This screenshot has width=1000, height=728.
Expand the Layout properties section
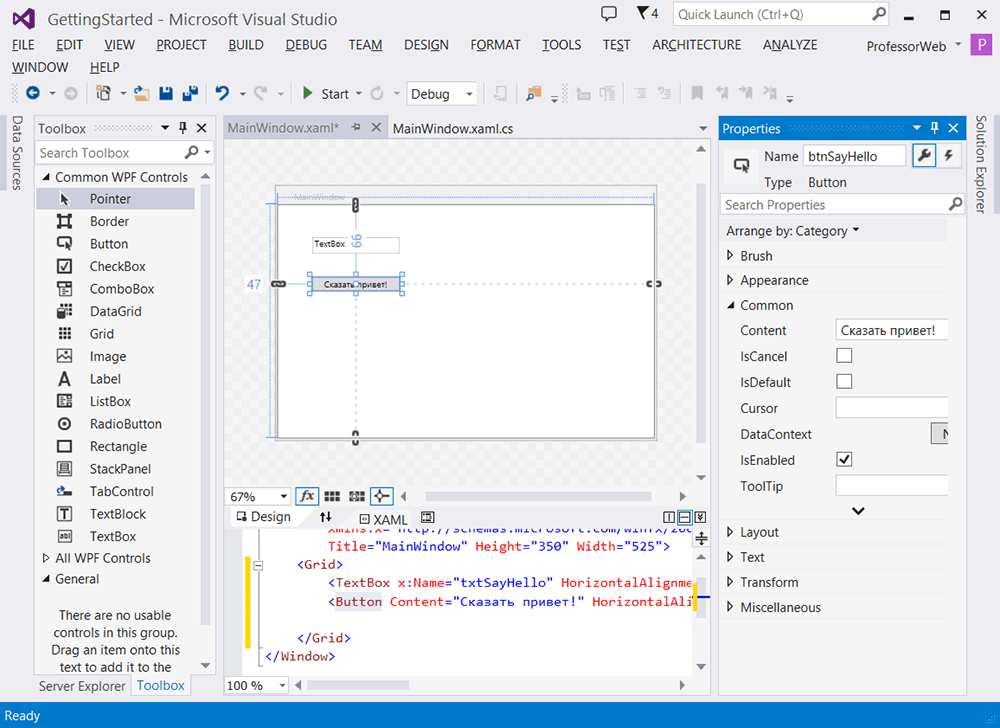coord(730,532)
